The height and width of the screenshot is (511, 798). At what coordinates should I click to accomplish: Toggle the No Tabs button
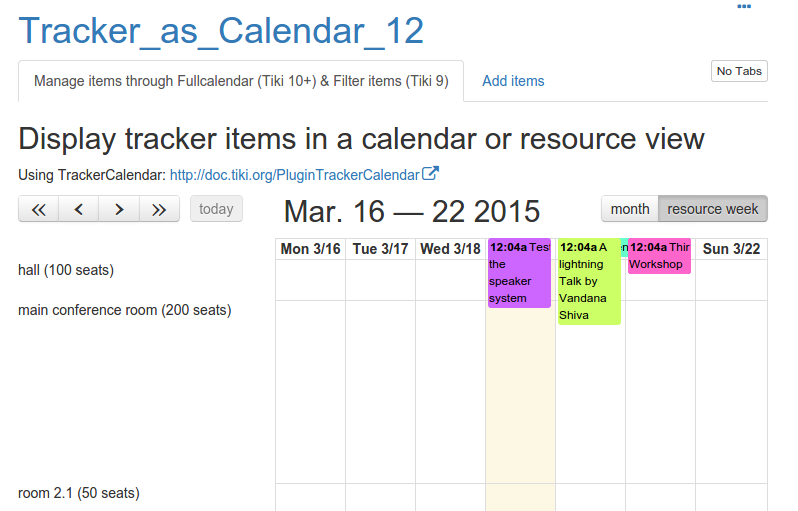tap(739, 71)
